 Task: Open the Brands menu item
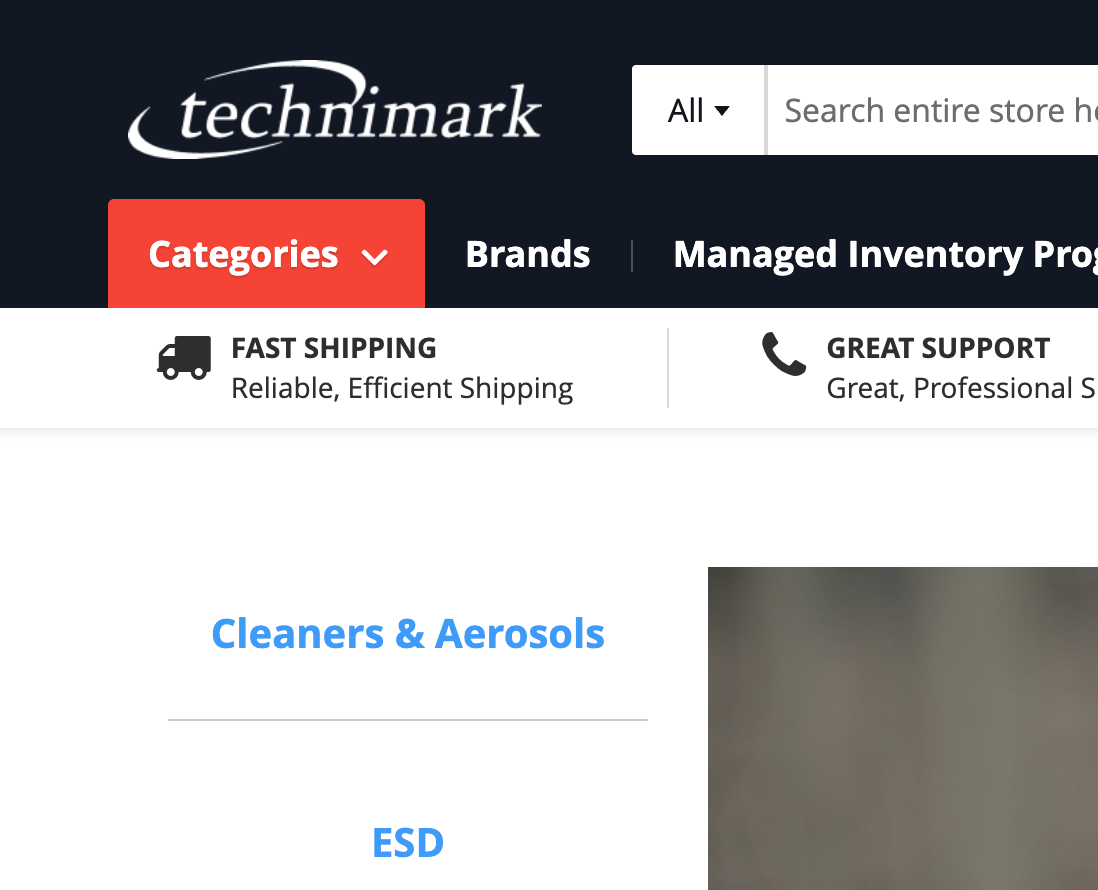click(528, 254)
